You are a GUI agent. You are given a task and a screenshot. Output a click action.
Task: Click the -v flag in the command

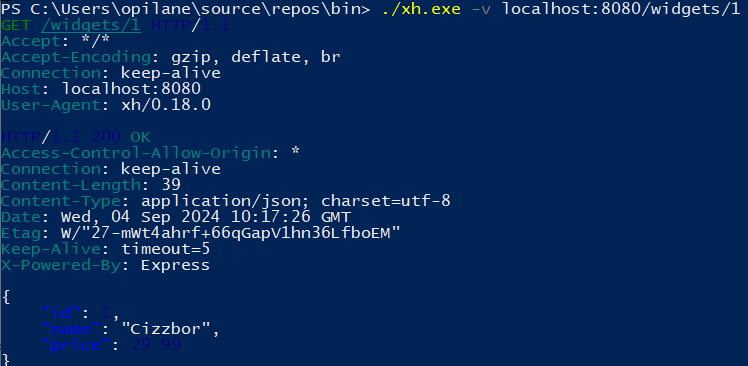click(481, 9)
